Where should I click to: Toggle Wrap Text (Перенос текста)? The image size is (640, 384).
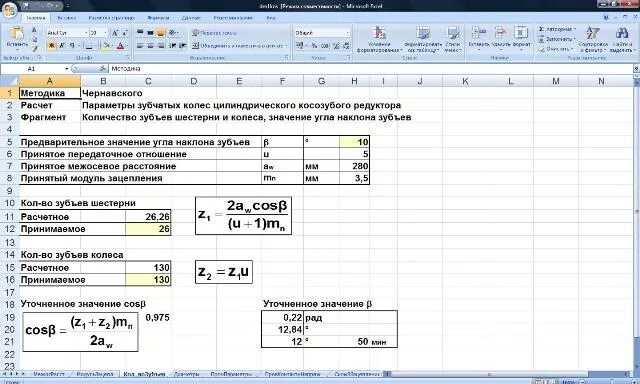pyautogui.click(x=215, y=33)
